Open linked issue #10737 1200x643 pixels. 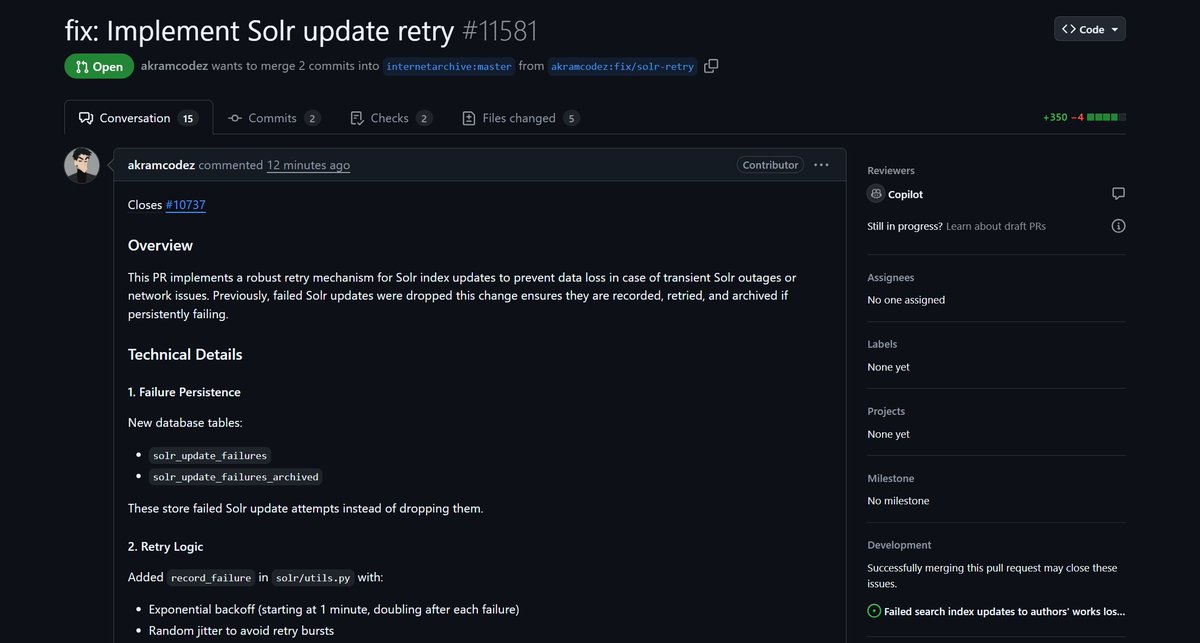pyautogui.click(x=185, y=205)
